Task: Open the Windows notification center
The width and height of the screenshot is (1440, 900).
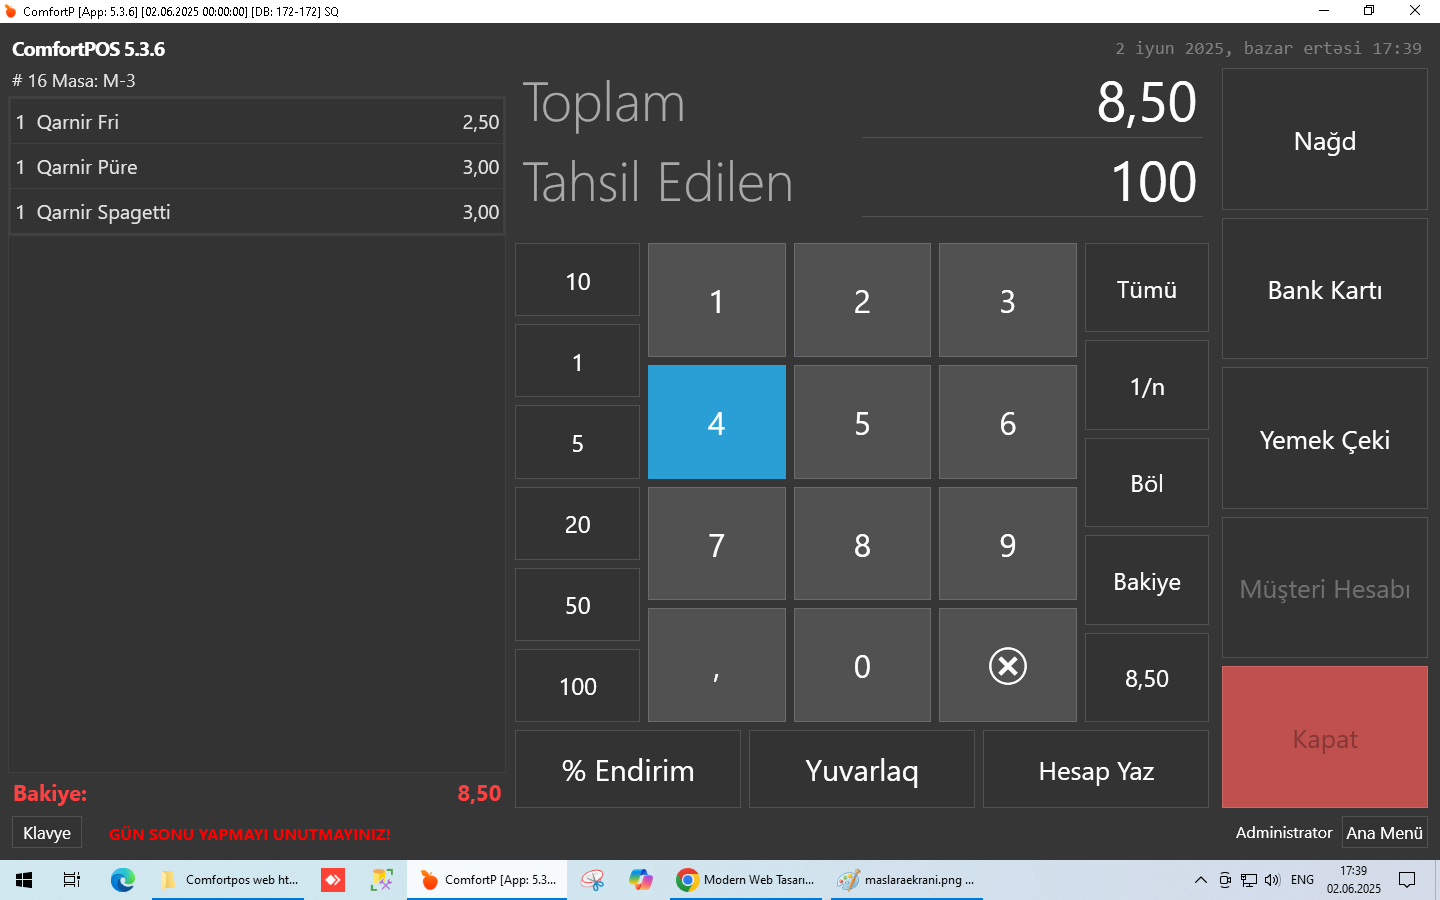Action: pyautogui.click(x=1407, y=880)
